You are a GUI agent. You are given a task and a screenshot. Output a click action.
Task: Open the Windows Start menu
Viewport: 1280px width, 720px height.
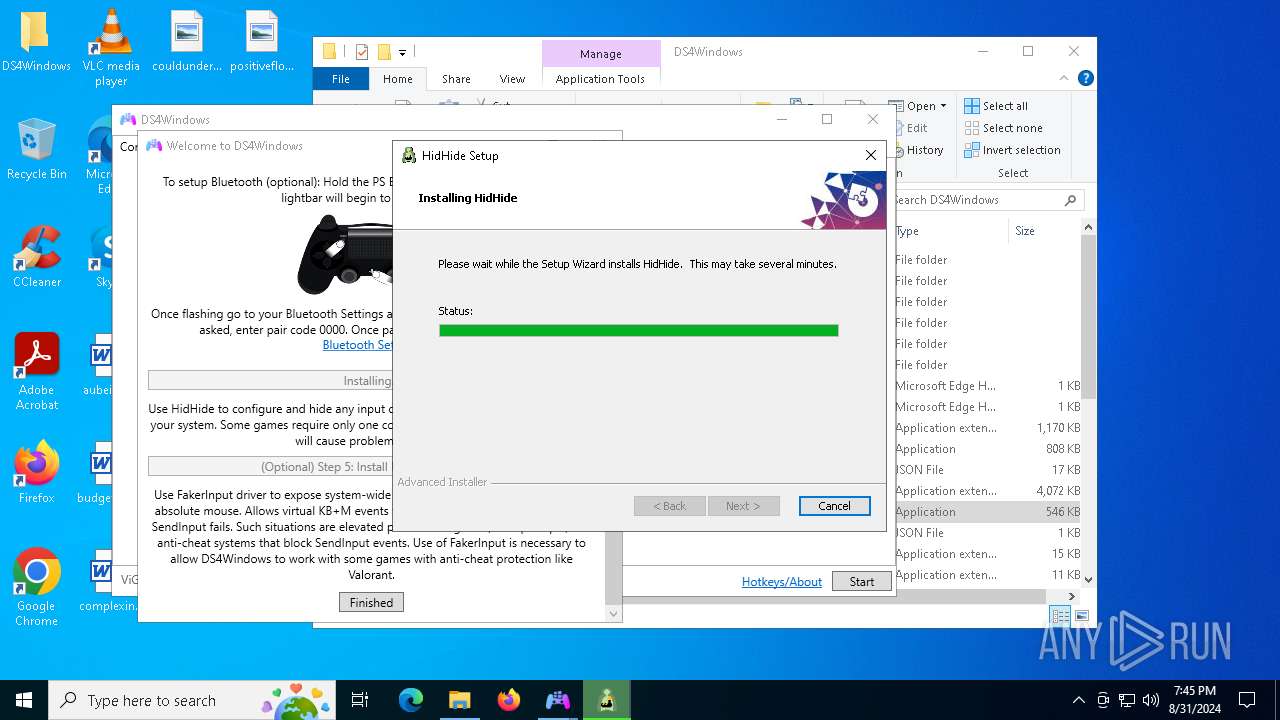pyautogui.click(x=24, y=700)
